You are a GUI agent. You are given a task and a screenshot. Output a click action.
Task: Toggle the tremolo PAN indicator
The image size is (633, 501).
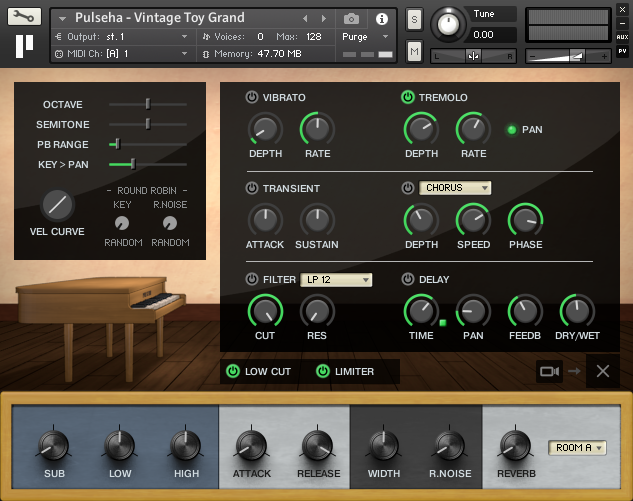click(x=511, y=130)
